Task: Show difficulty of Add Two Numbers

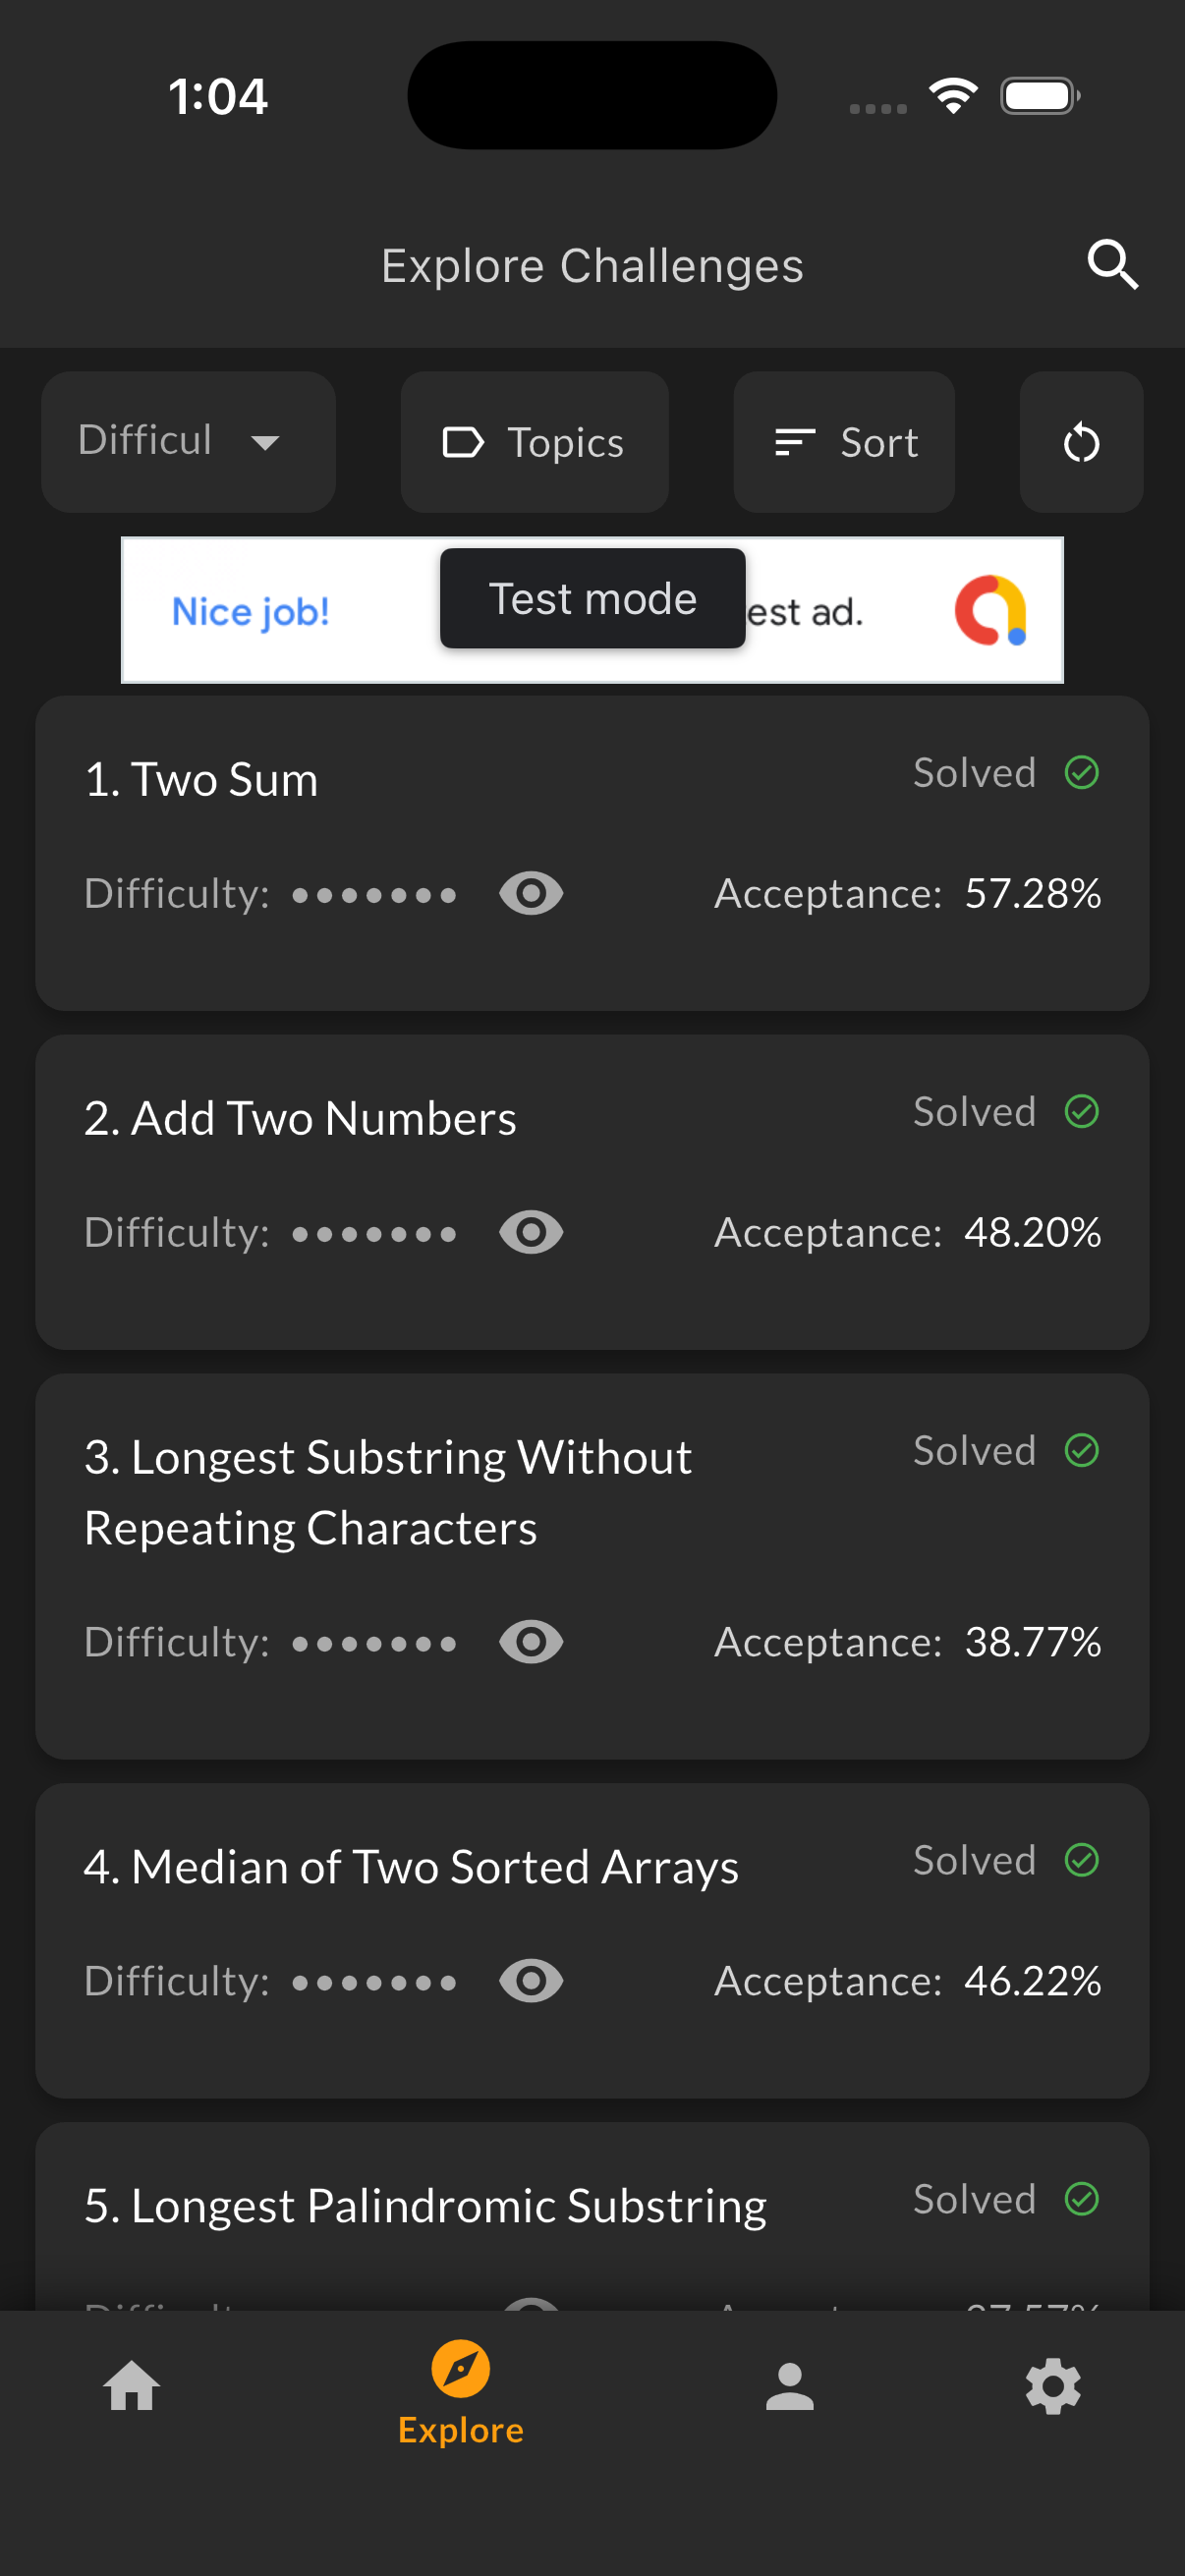Action: point(531,1232)
